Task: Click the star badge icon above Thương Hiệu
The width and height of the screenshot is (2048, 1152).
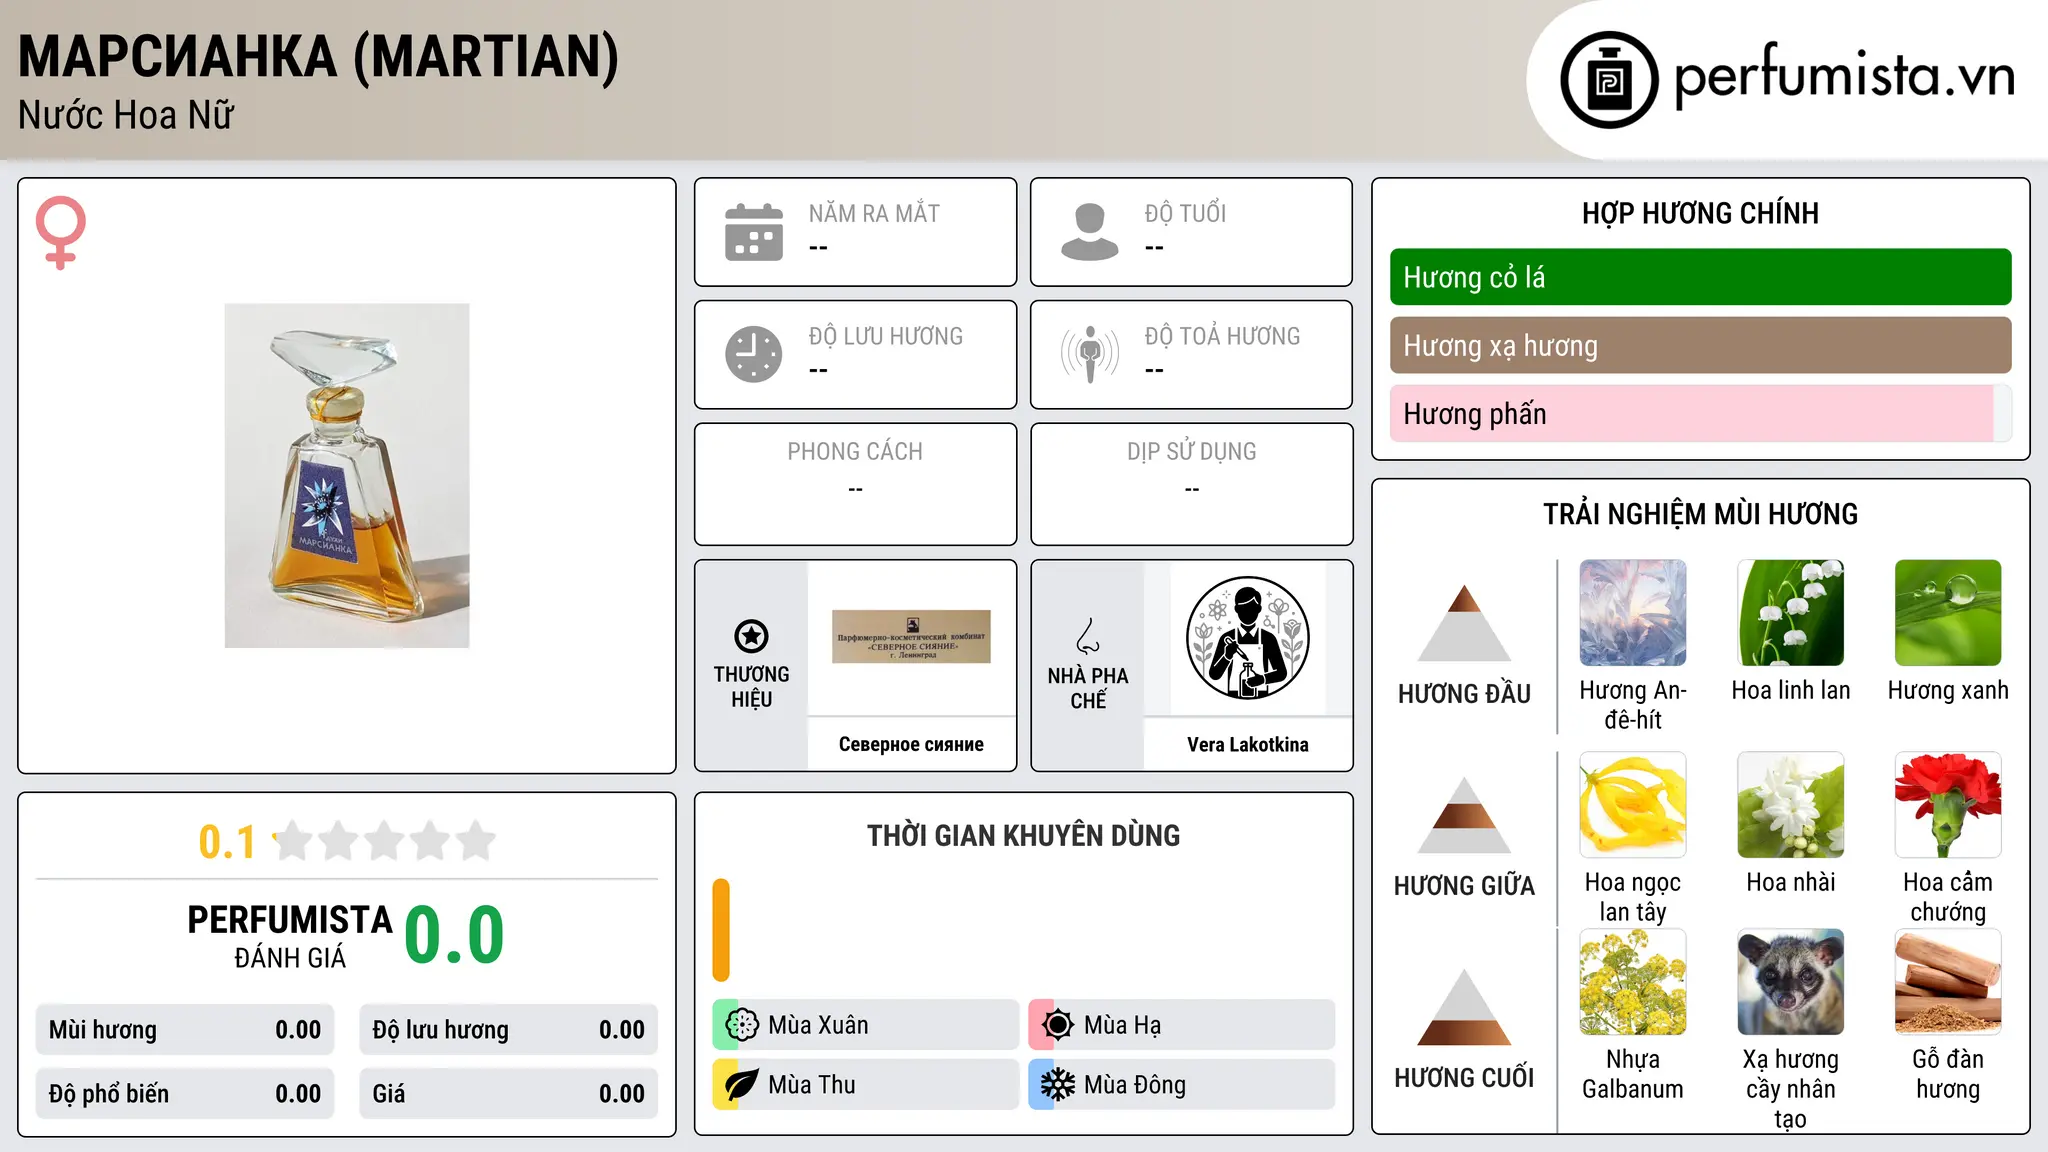Action: tap(751, 636)
